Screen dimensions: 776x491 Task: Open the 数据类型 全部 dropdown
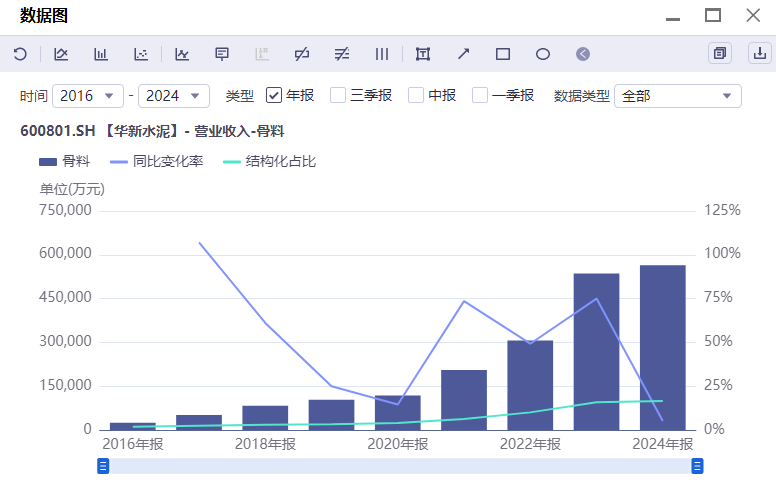tap(678, 96)
